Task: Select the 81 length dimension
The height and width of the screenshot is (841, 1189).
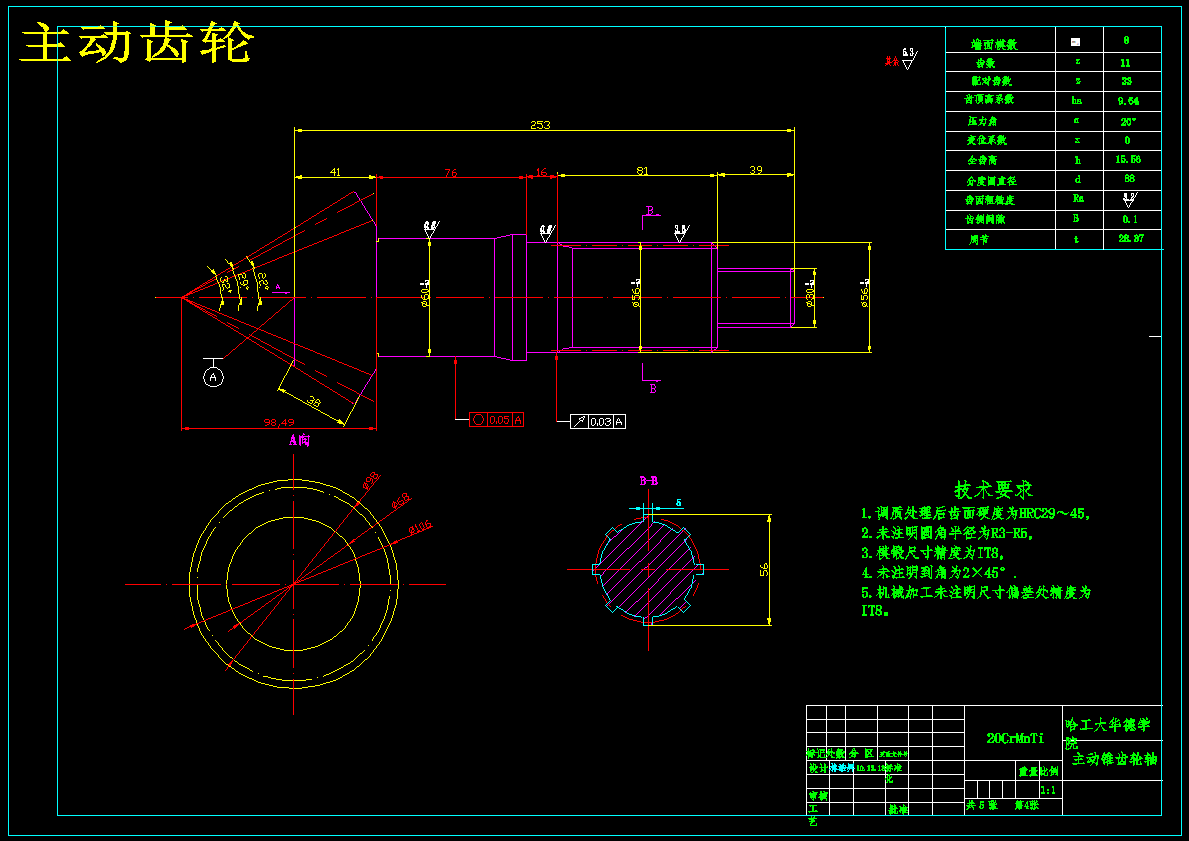Action: click(642, 171)
